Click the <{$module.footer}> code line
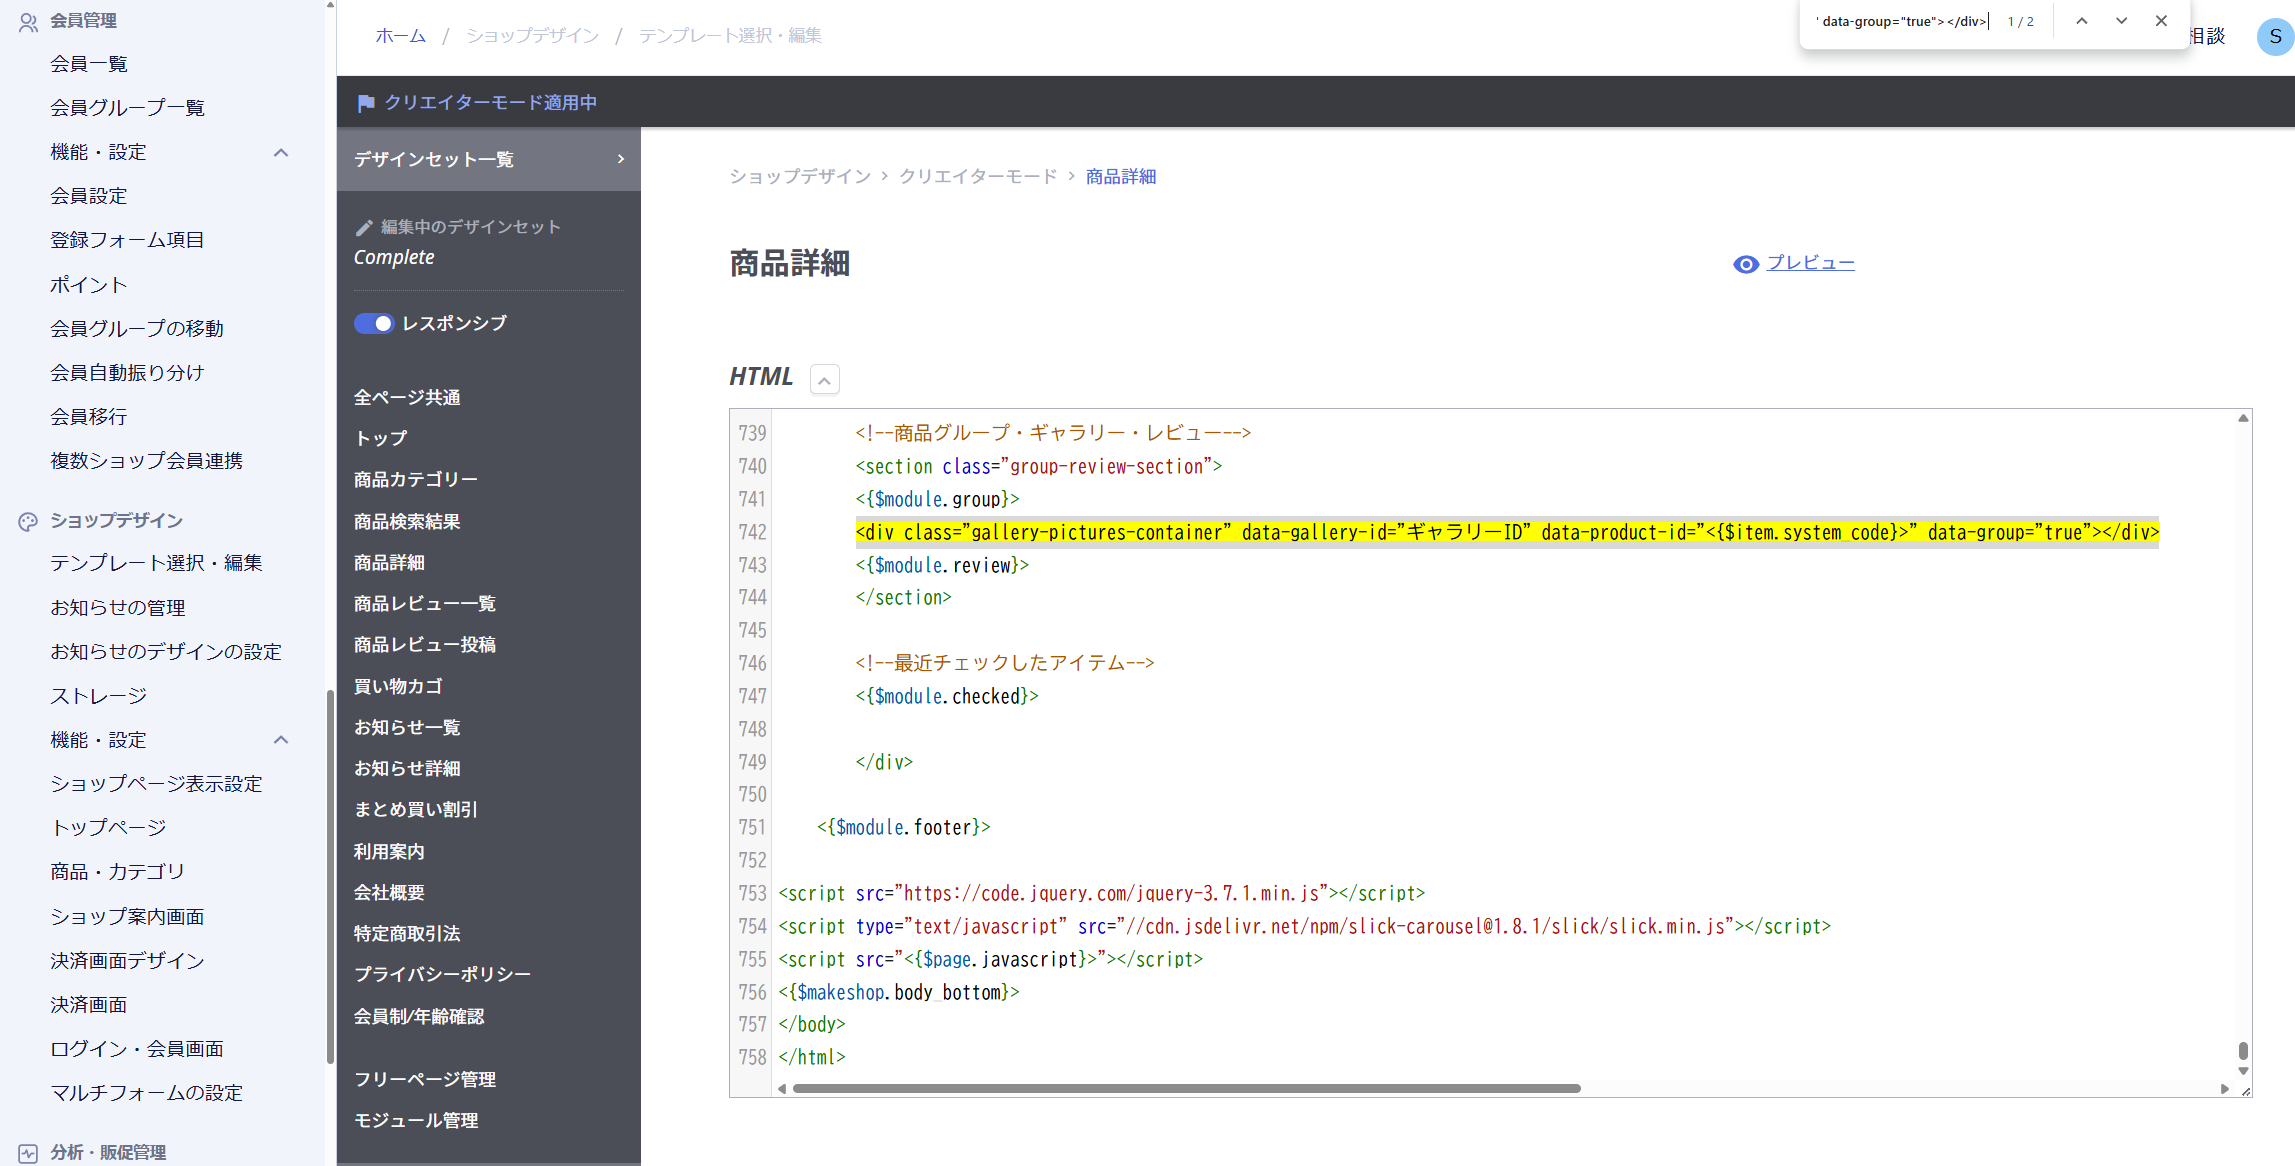This screenshot has height=1166, width=2295. (903, 828)
